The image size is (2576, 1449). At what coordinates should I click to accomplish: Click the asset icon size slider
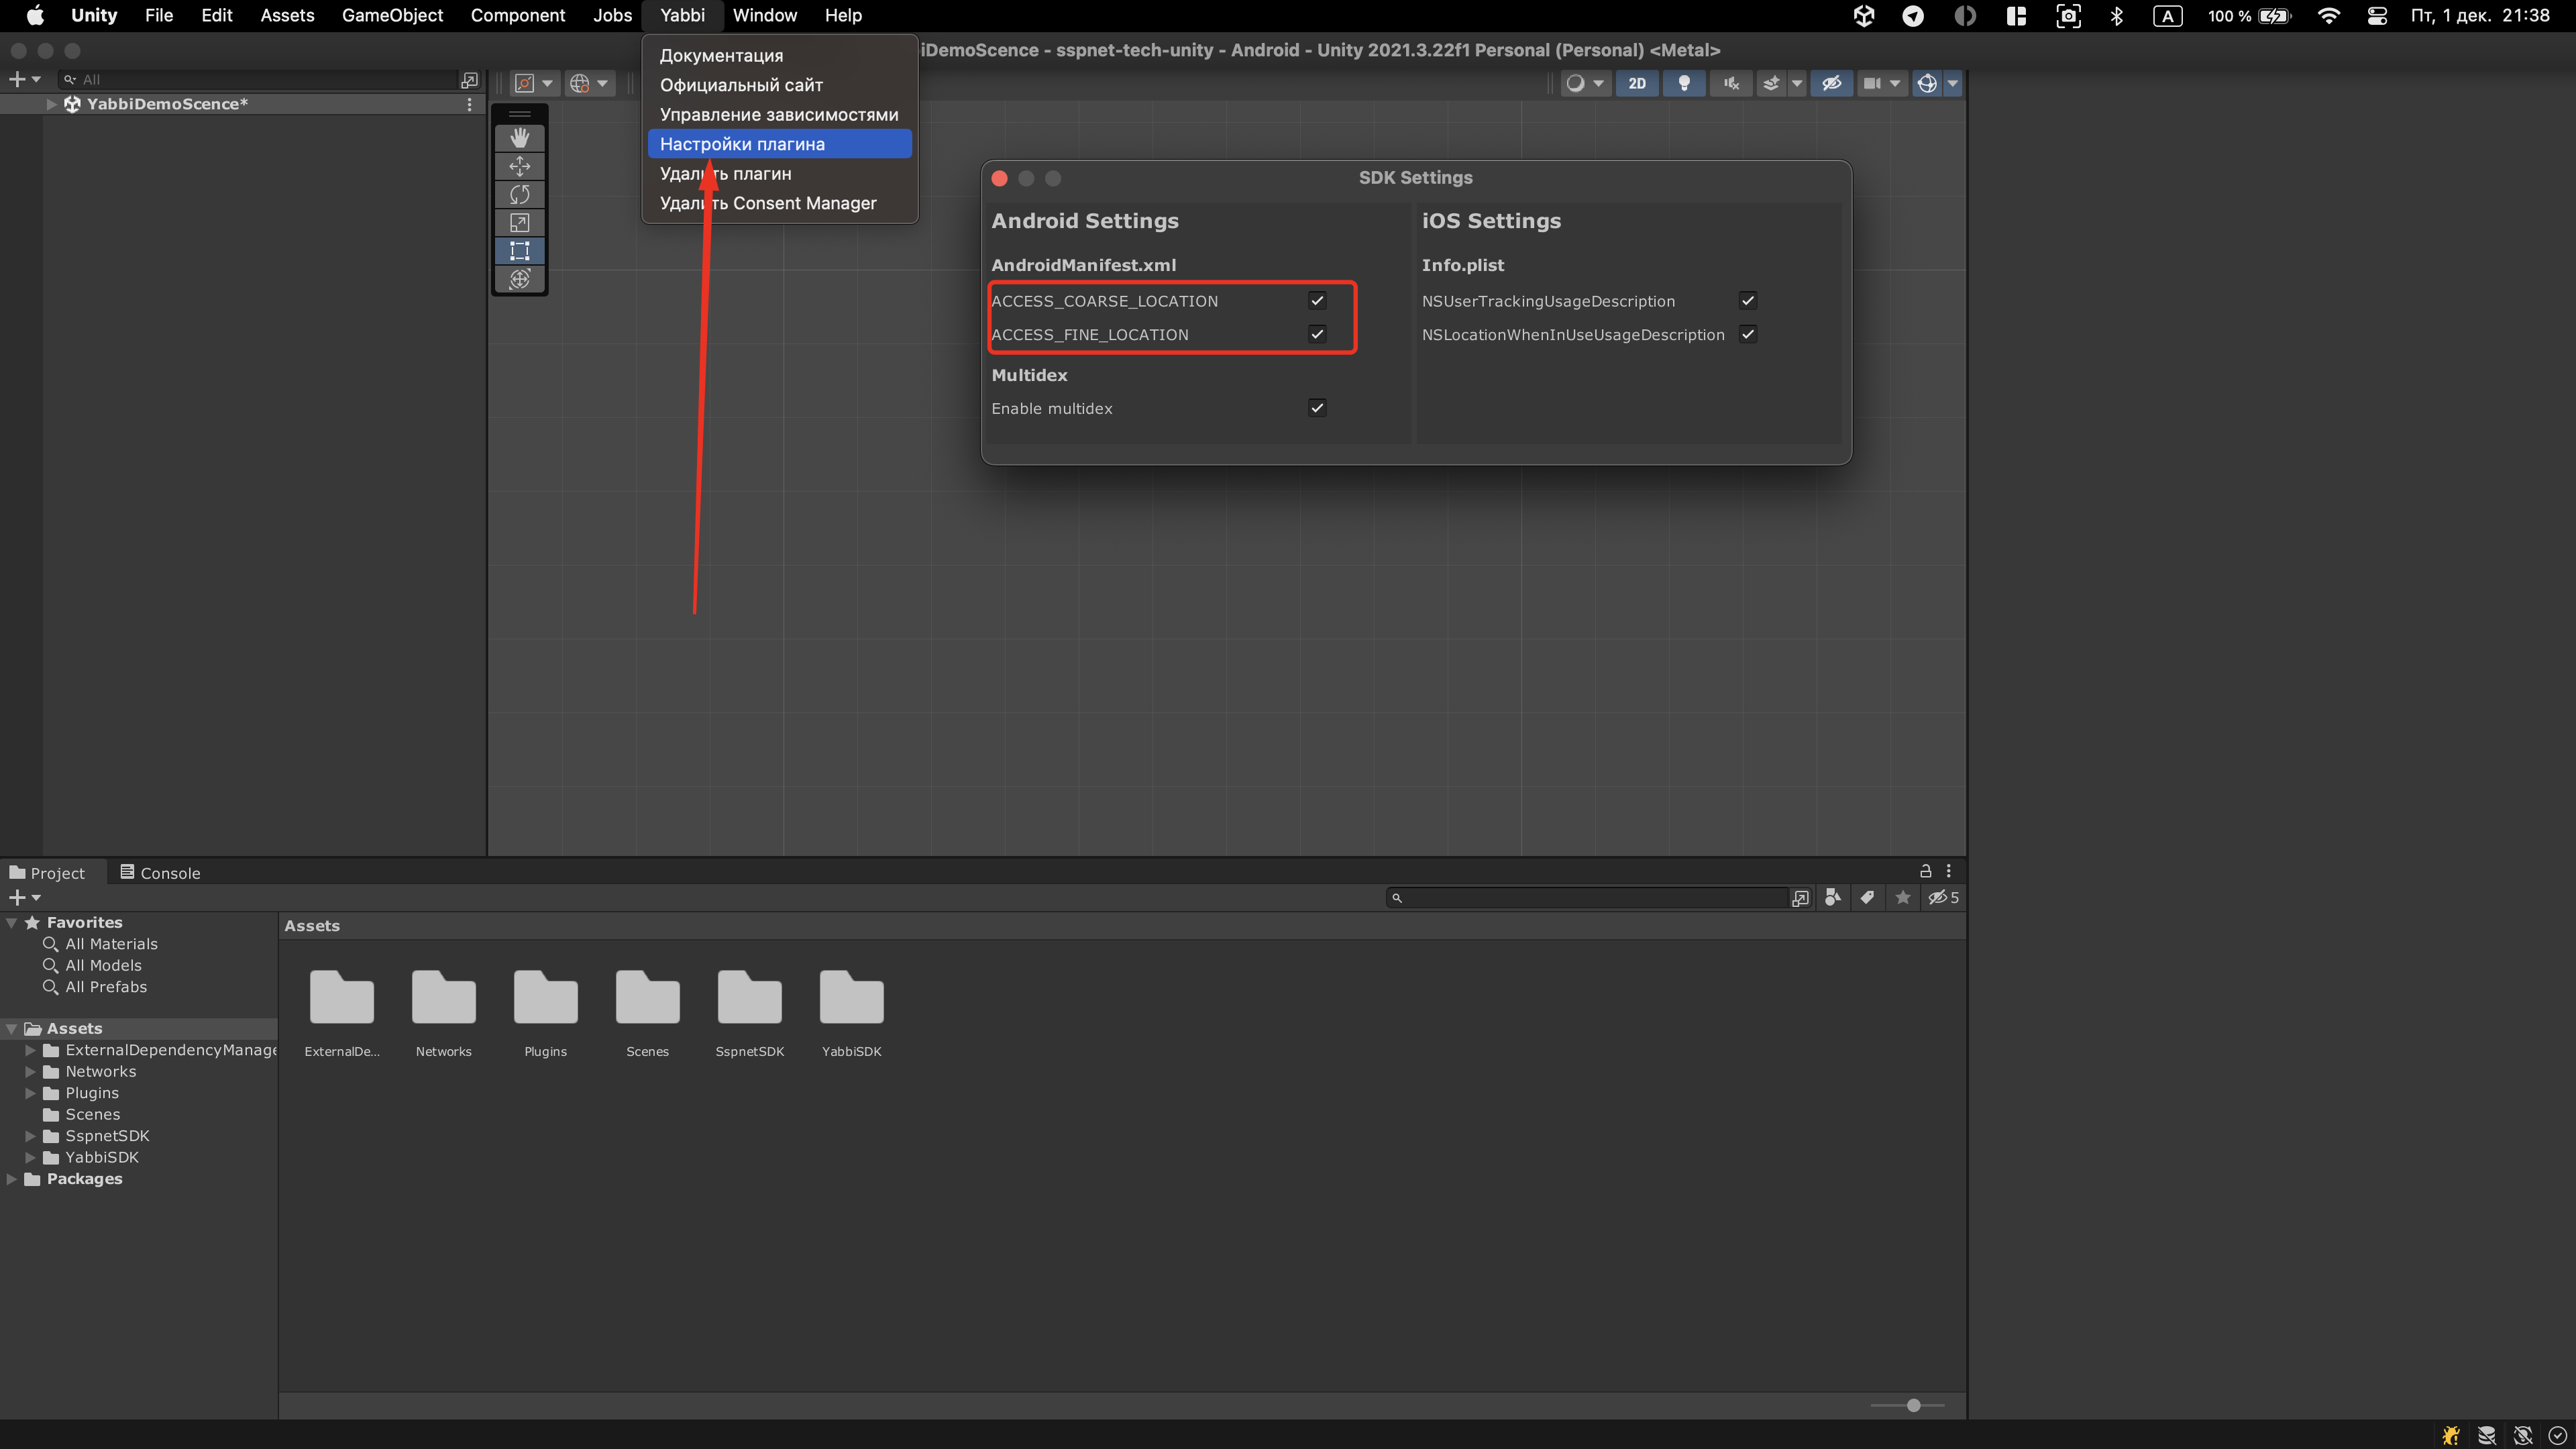(1913, 1405)
